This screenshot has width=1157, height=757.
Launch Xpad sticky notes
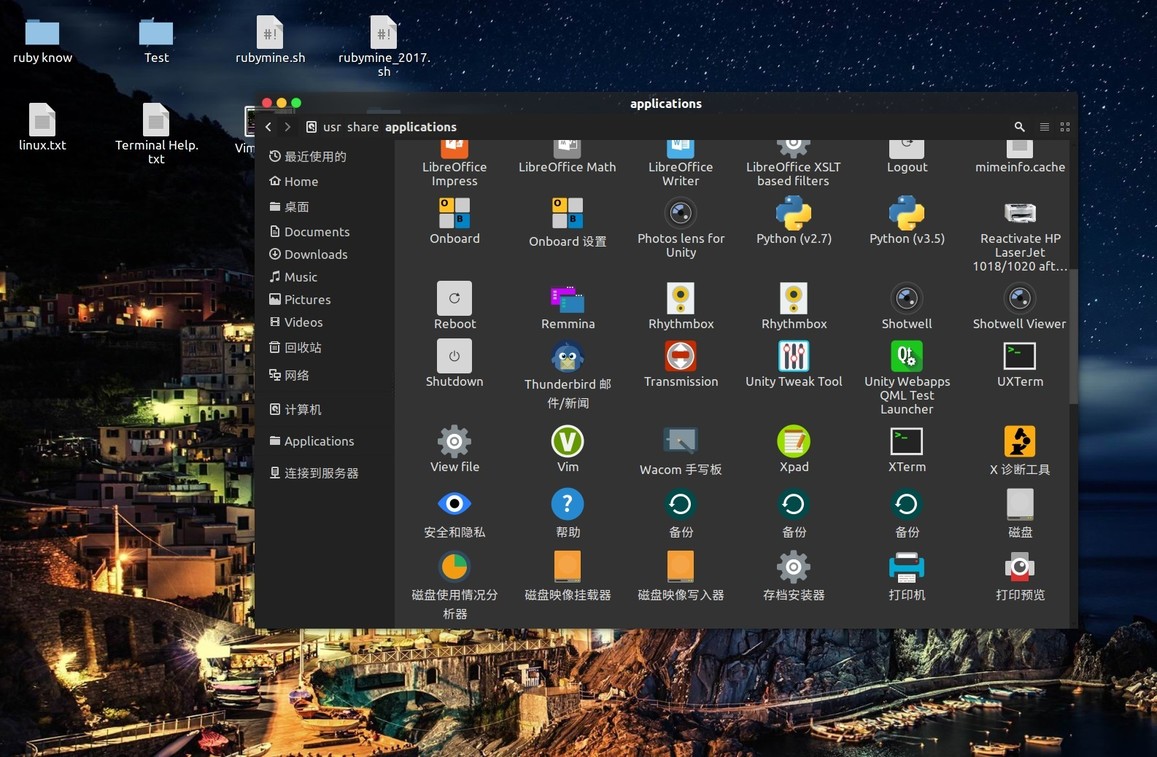tap(793, 441)
